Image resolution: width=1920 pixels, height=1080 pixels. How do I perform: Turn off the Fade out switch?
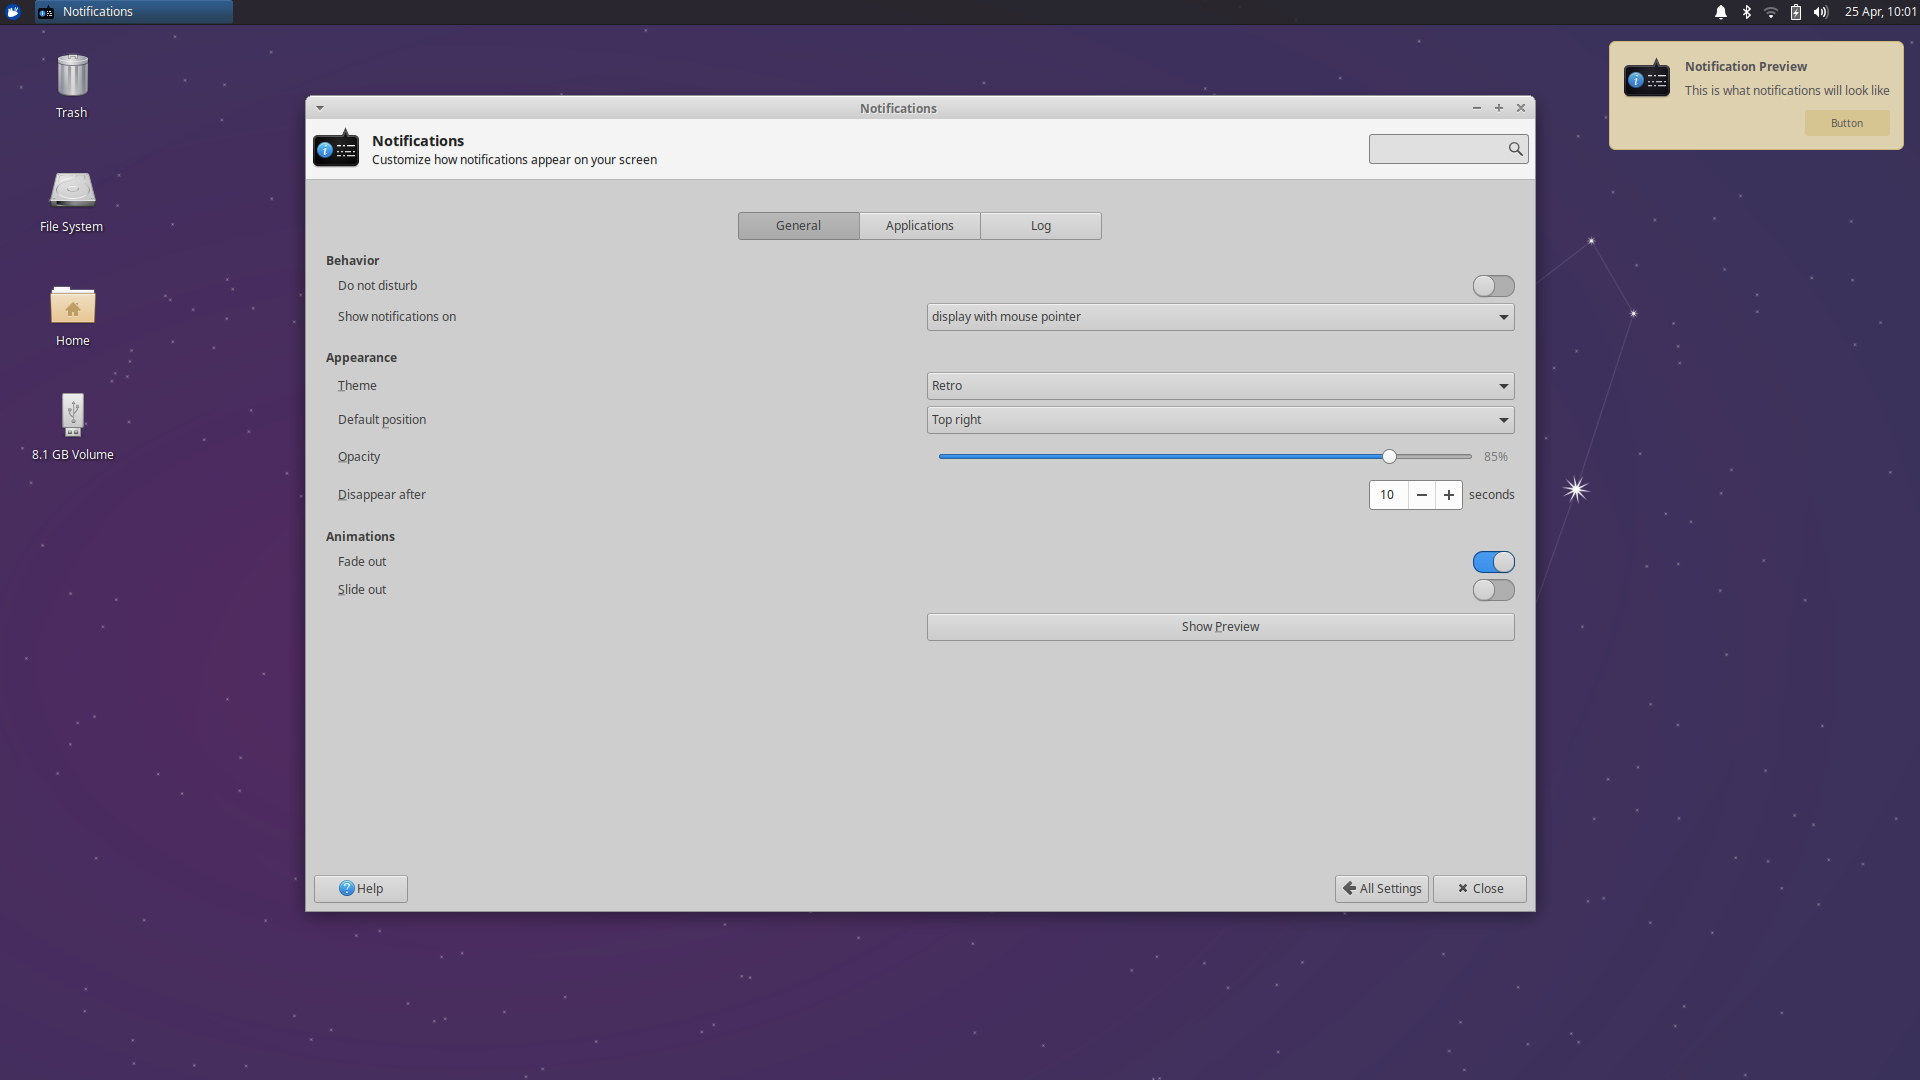coord(1493,562)
